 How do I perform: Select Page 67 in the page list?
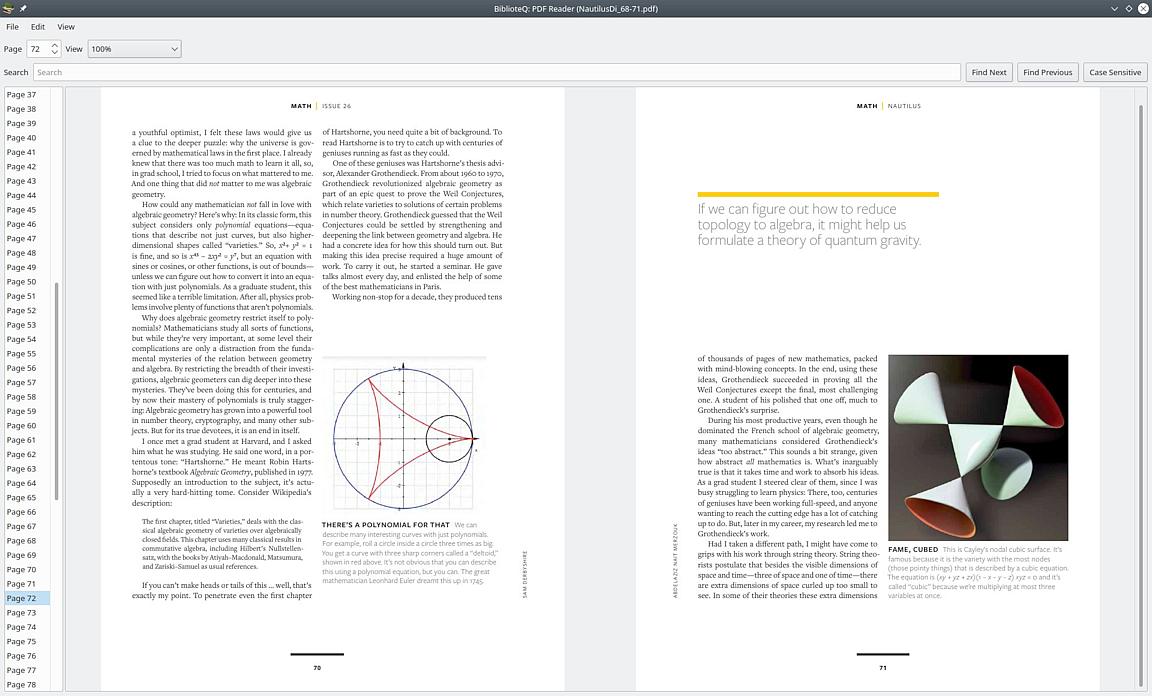click(x=27, y=526)
